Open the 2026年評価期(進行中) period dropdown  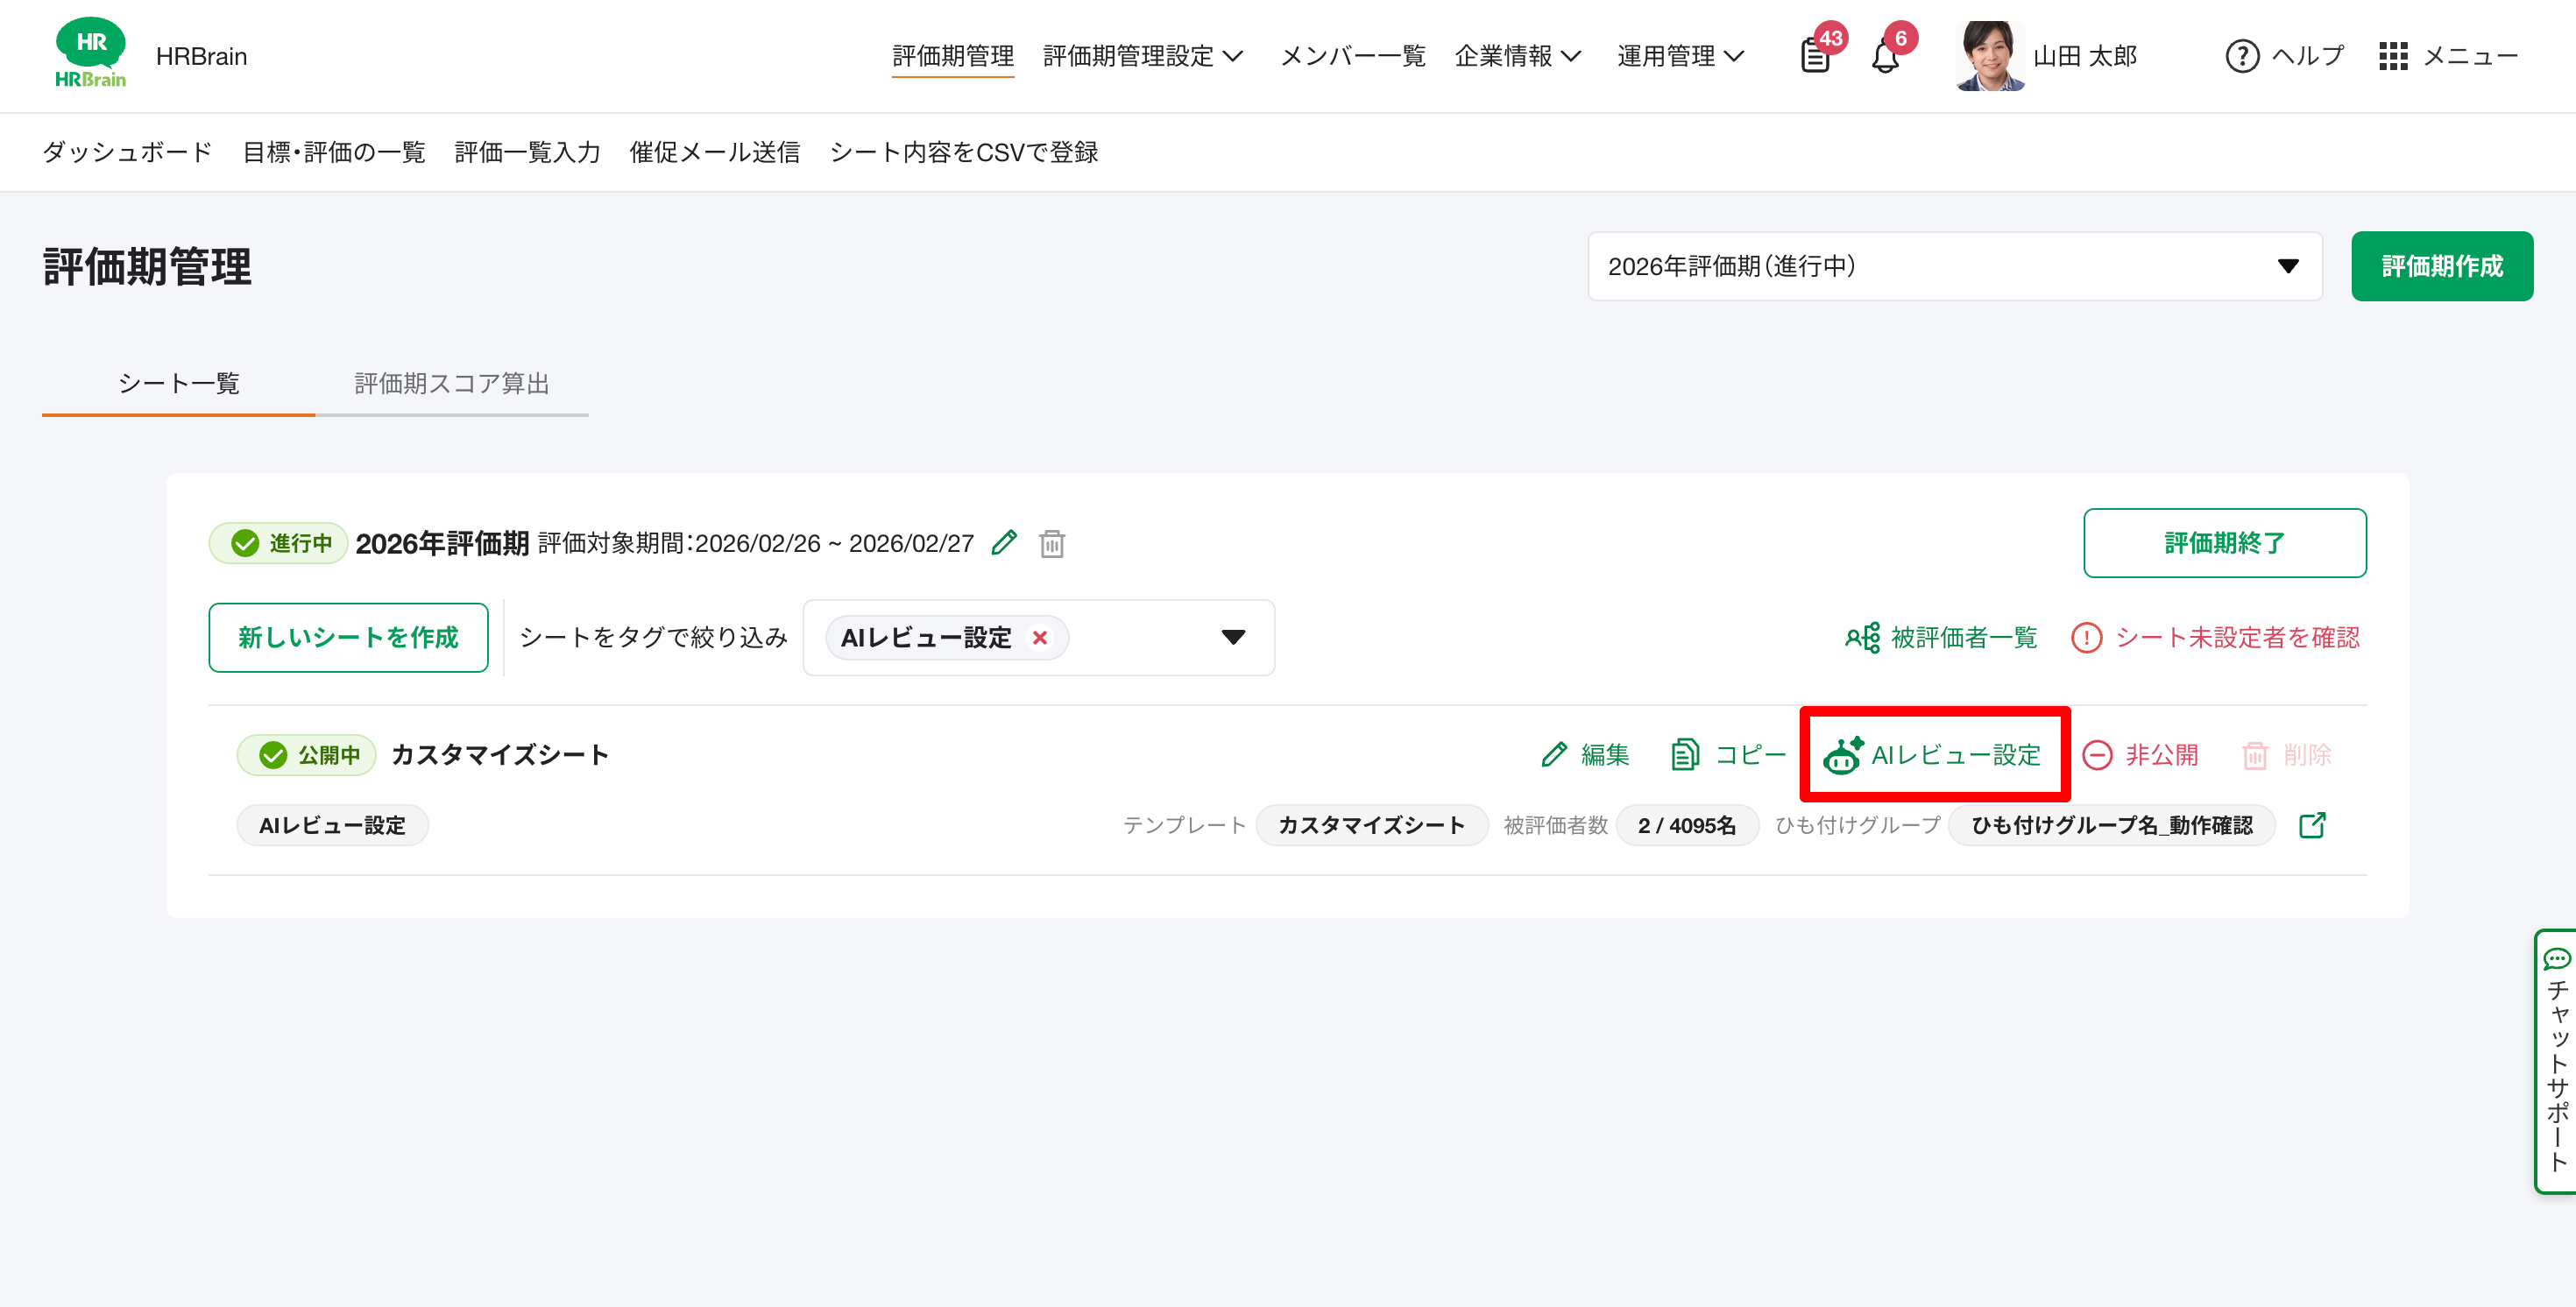(1954, 266)
